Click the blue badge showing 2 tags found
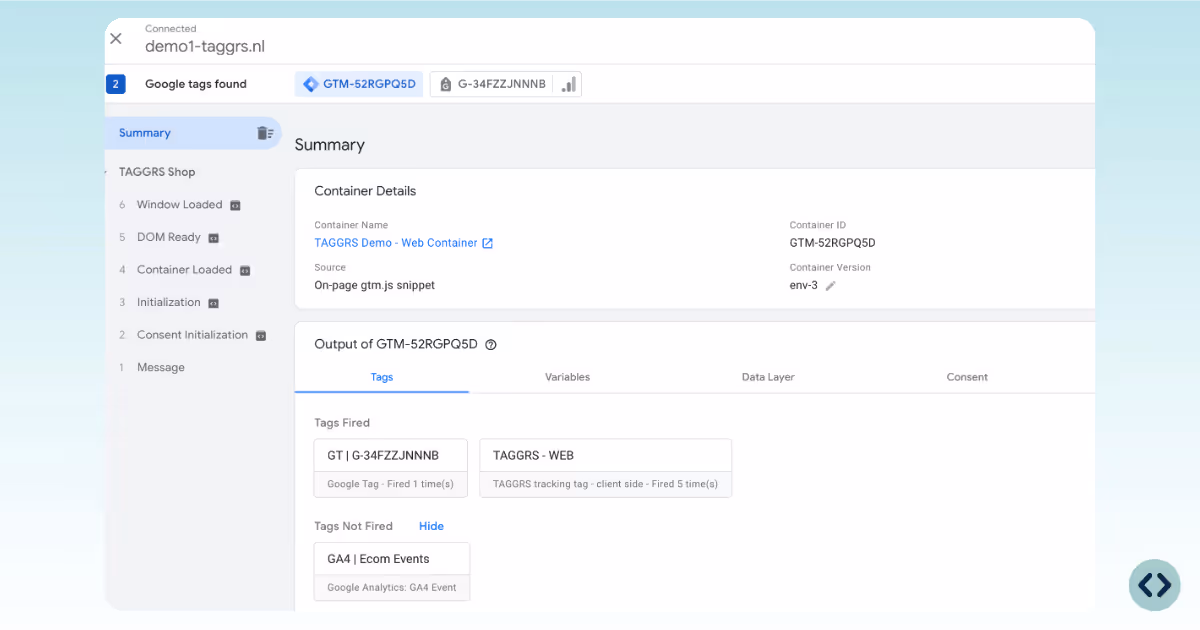The width and height of the screenshot is (1200, 630). point(116,84)
